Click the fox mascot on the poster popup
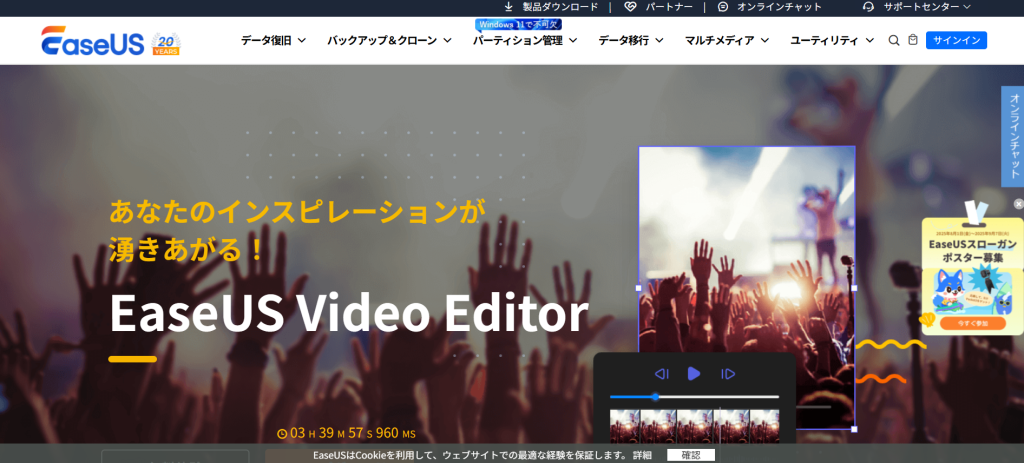The width and height of the screenshot is (1024, 463). click(949, 289)
